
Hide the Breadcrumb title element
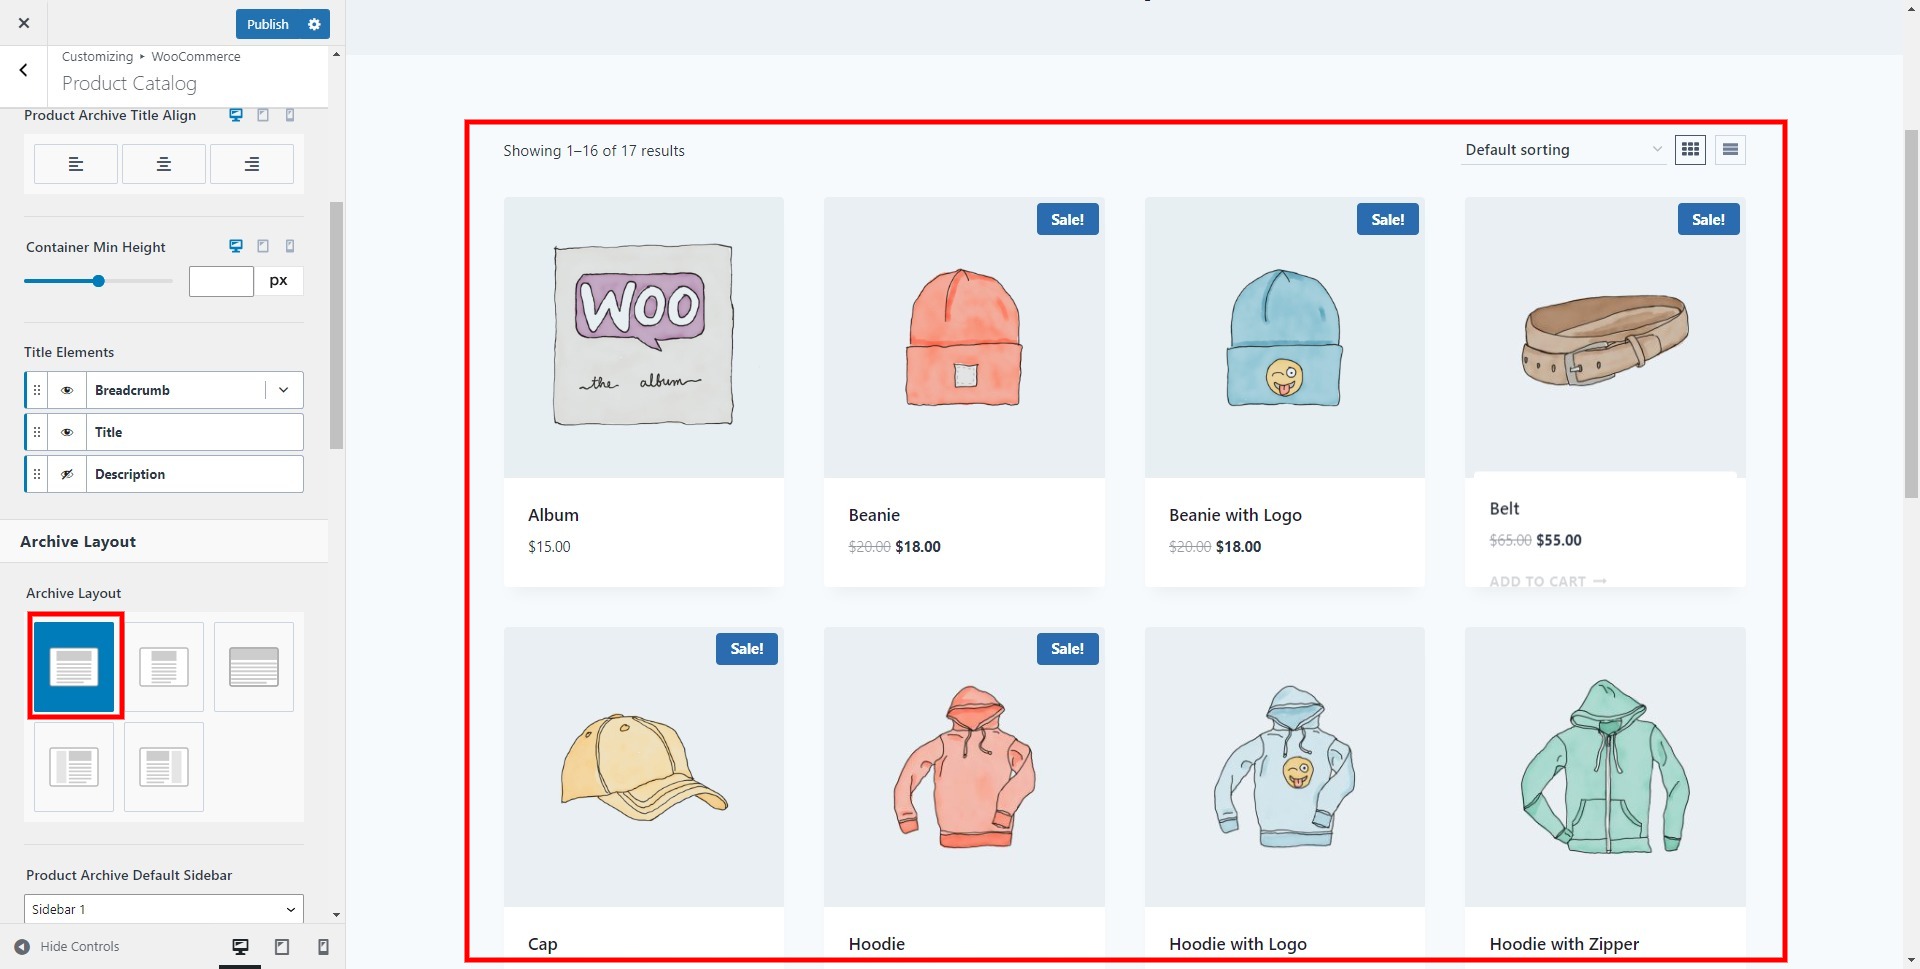click(x=67, y=390)
